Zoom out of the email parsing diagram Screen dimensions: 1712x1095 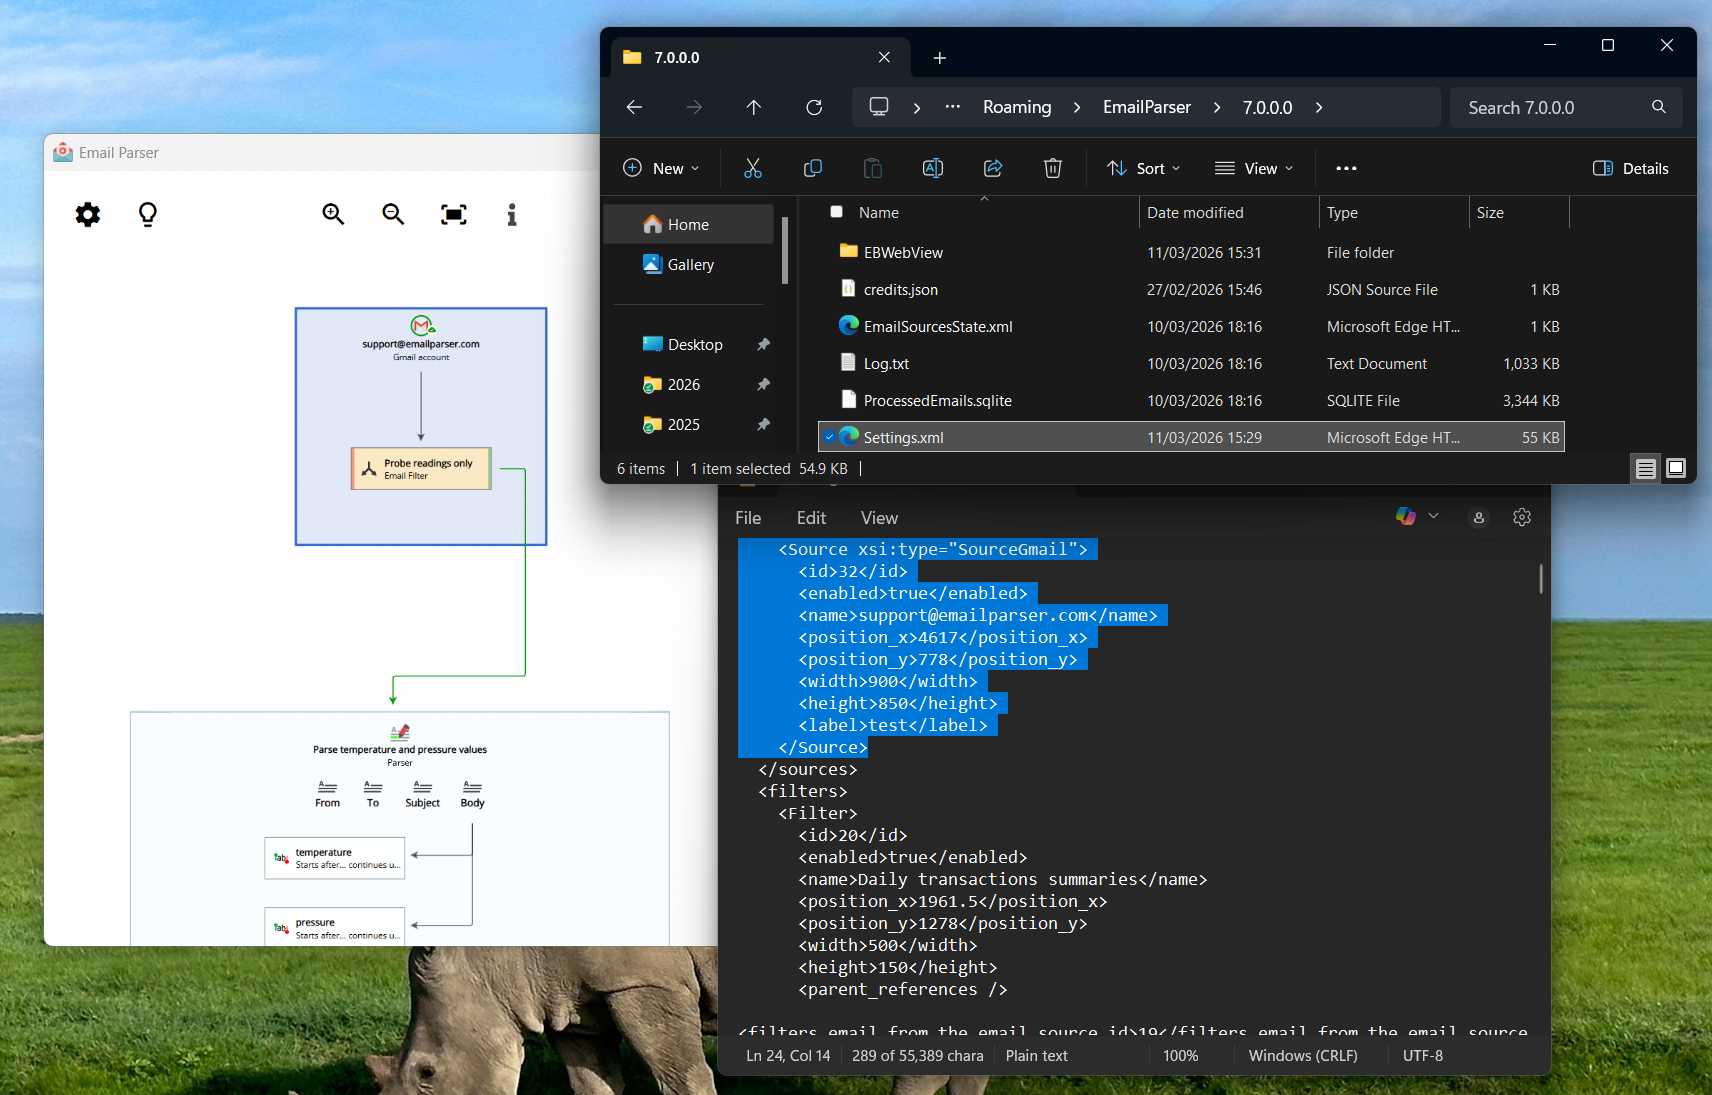click(x=393, y=214)
